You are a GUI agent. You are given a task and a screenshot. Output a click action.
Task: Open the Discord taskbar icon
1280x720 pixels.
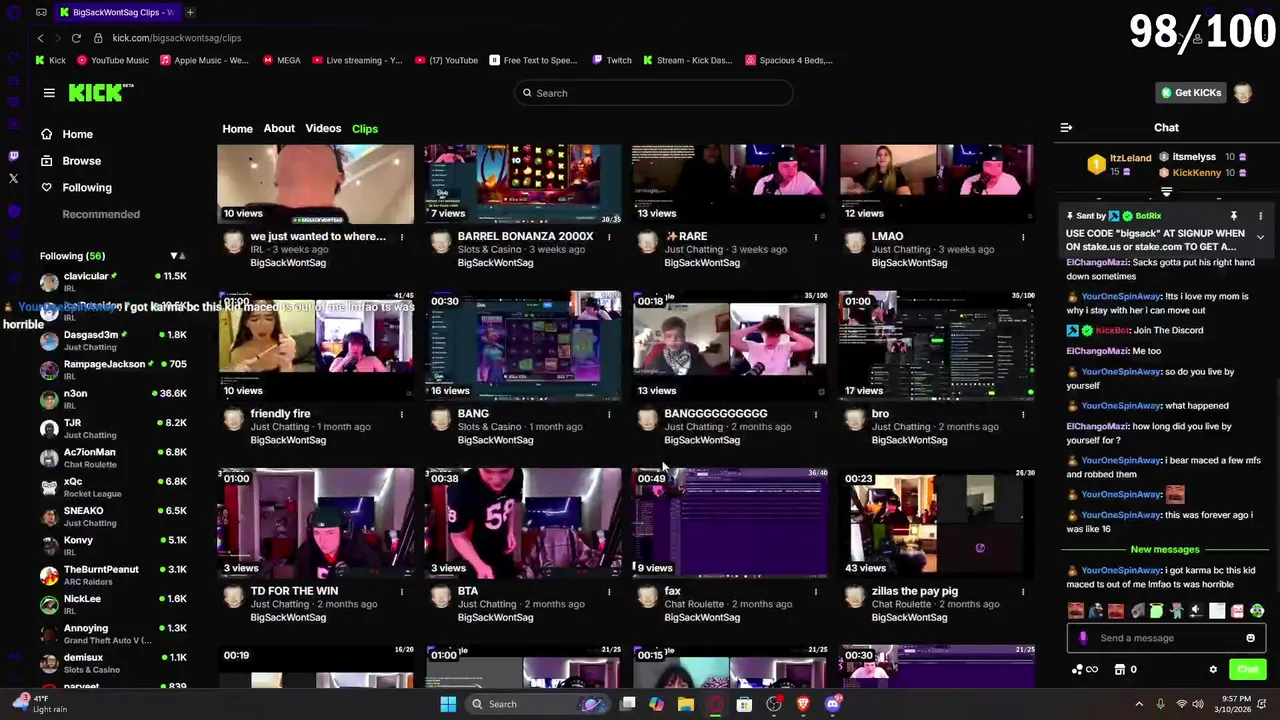point(833,704)
